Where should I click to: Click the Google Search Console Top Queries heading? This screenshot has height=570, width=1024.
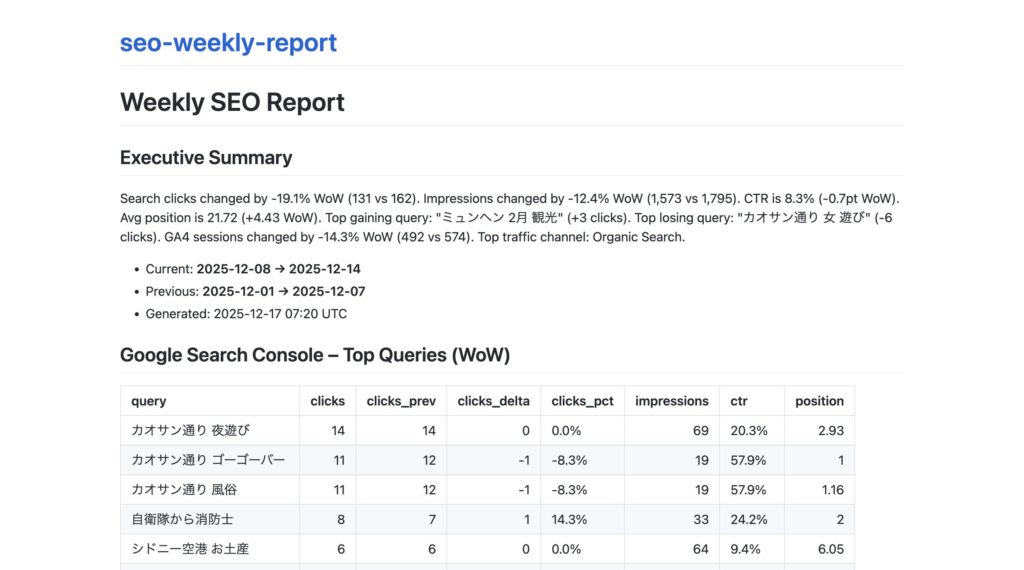(315, 355)
